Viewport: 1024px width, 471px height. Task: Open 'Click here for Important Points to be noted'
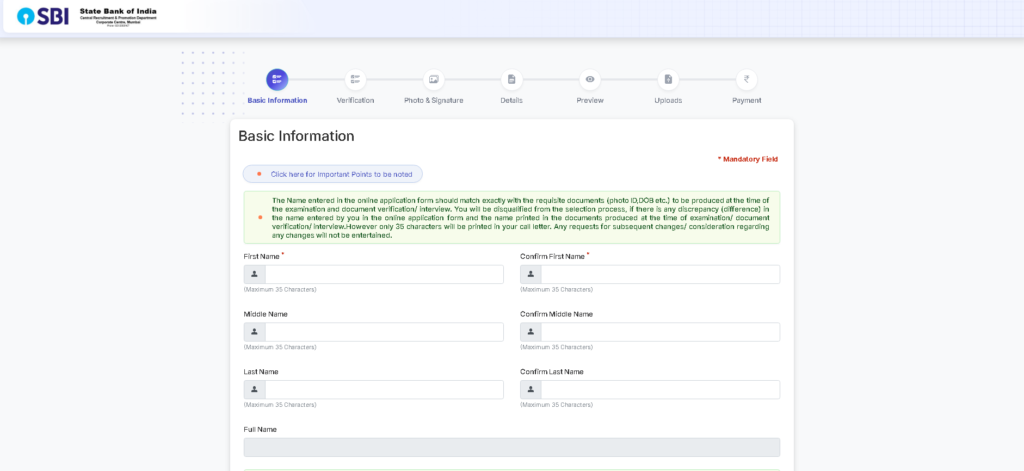[x=332, y=174]
